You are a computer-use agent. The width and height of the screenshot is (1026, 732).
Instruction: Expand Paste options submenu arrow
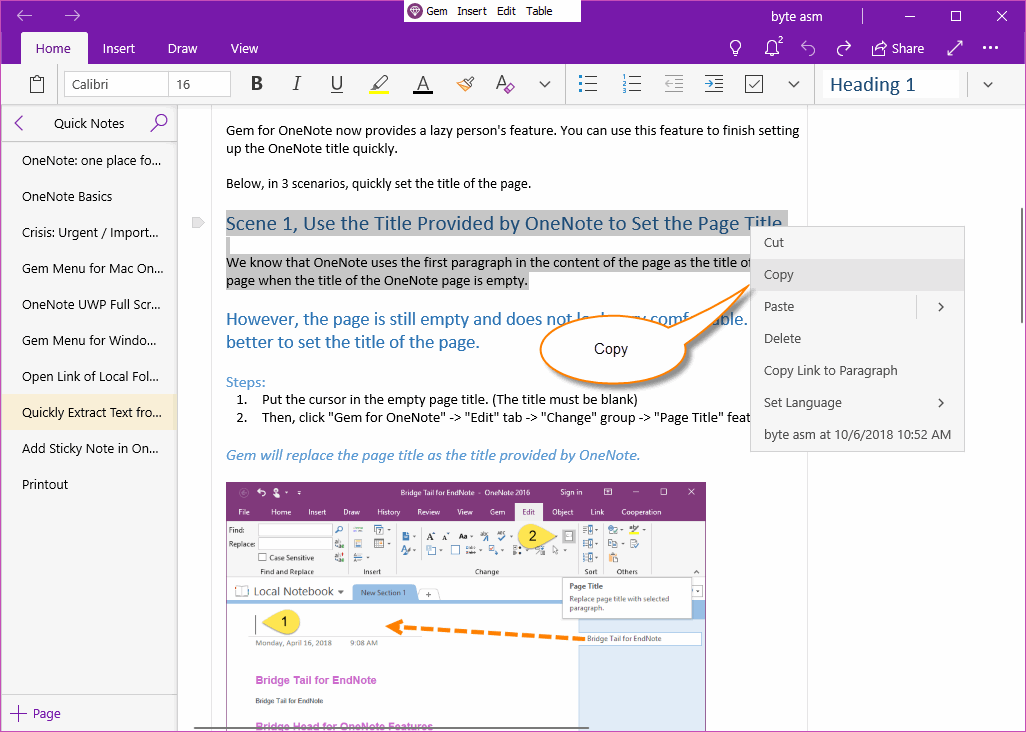[941, 307]
